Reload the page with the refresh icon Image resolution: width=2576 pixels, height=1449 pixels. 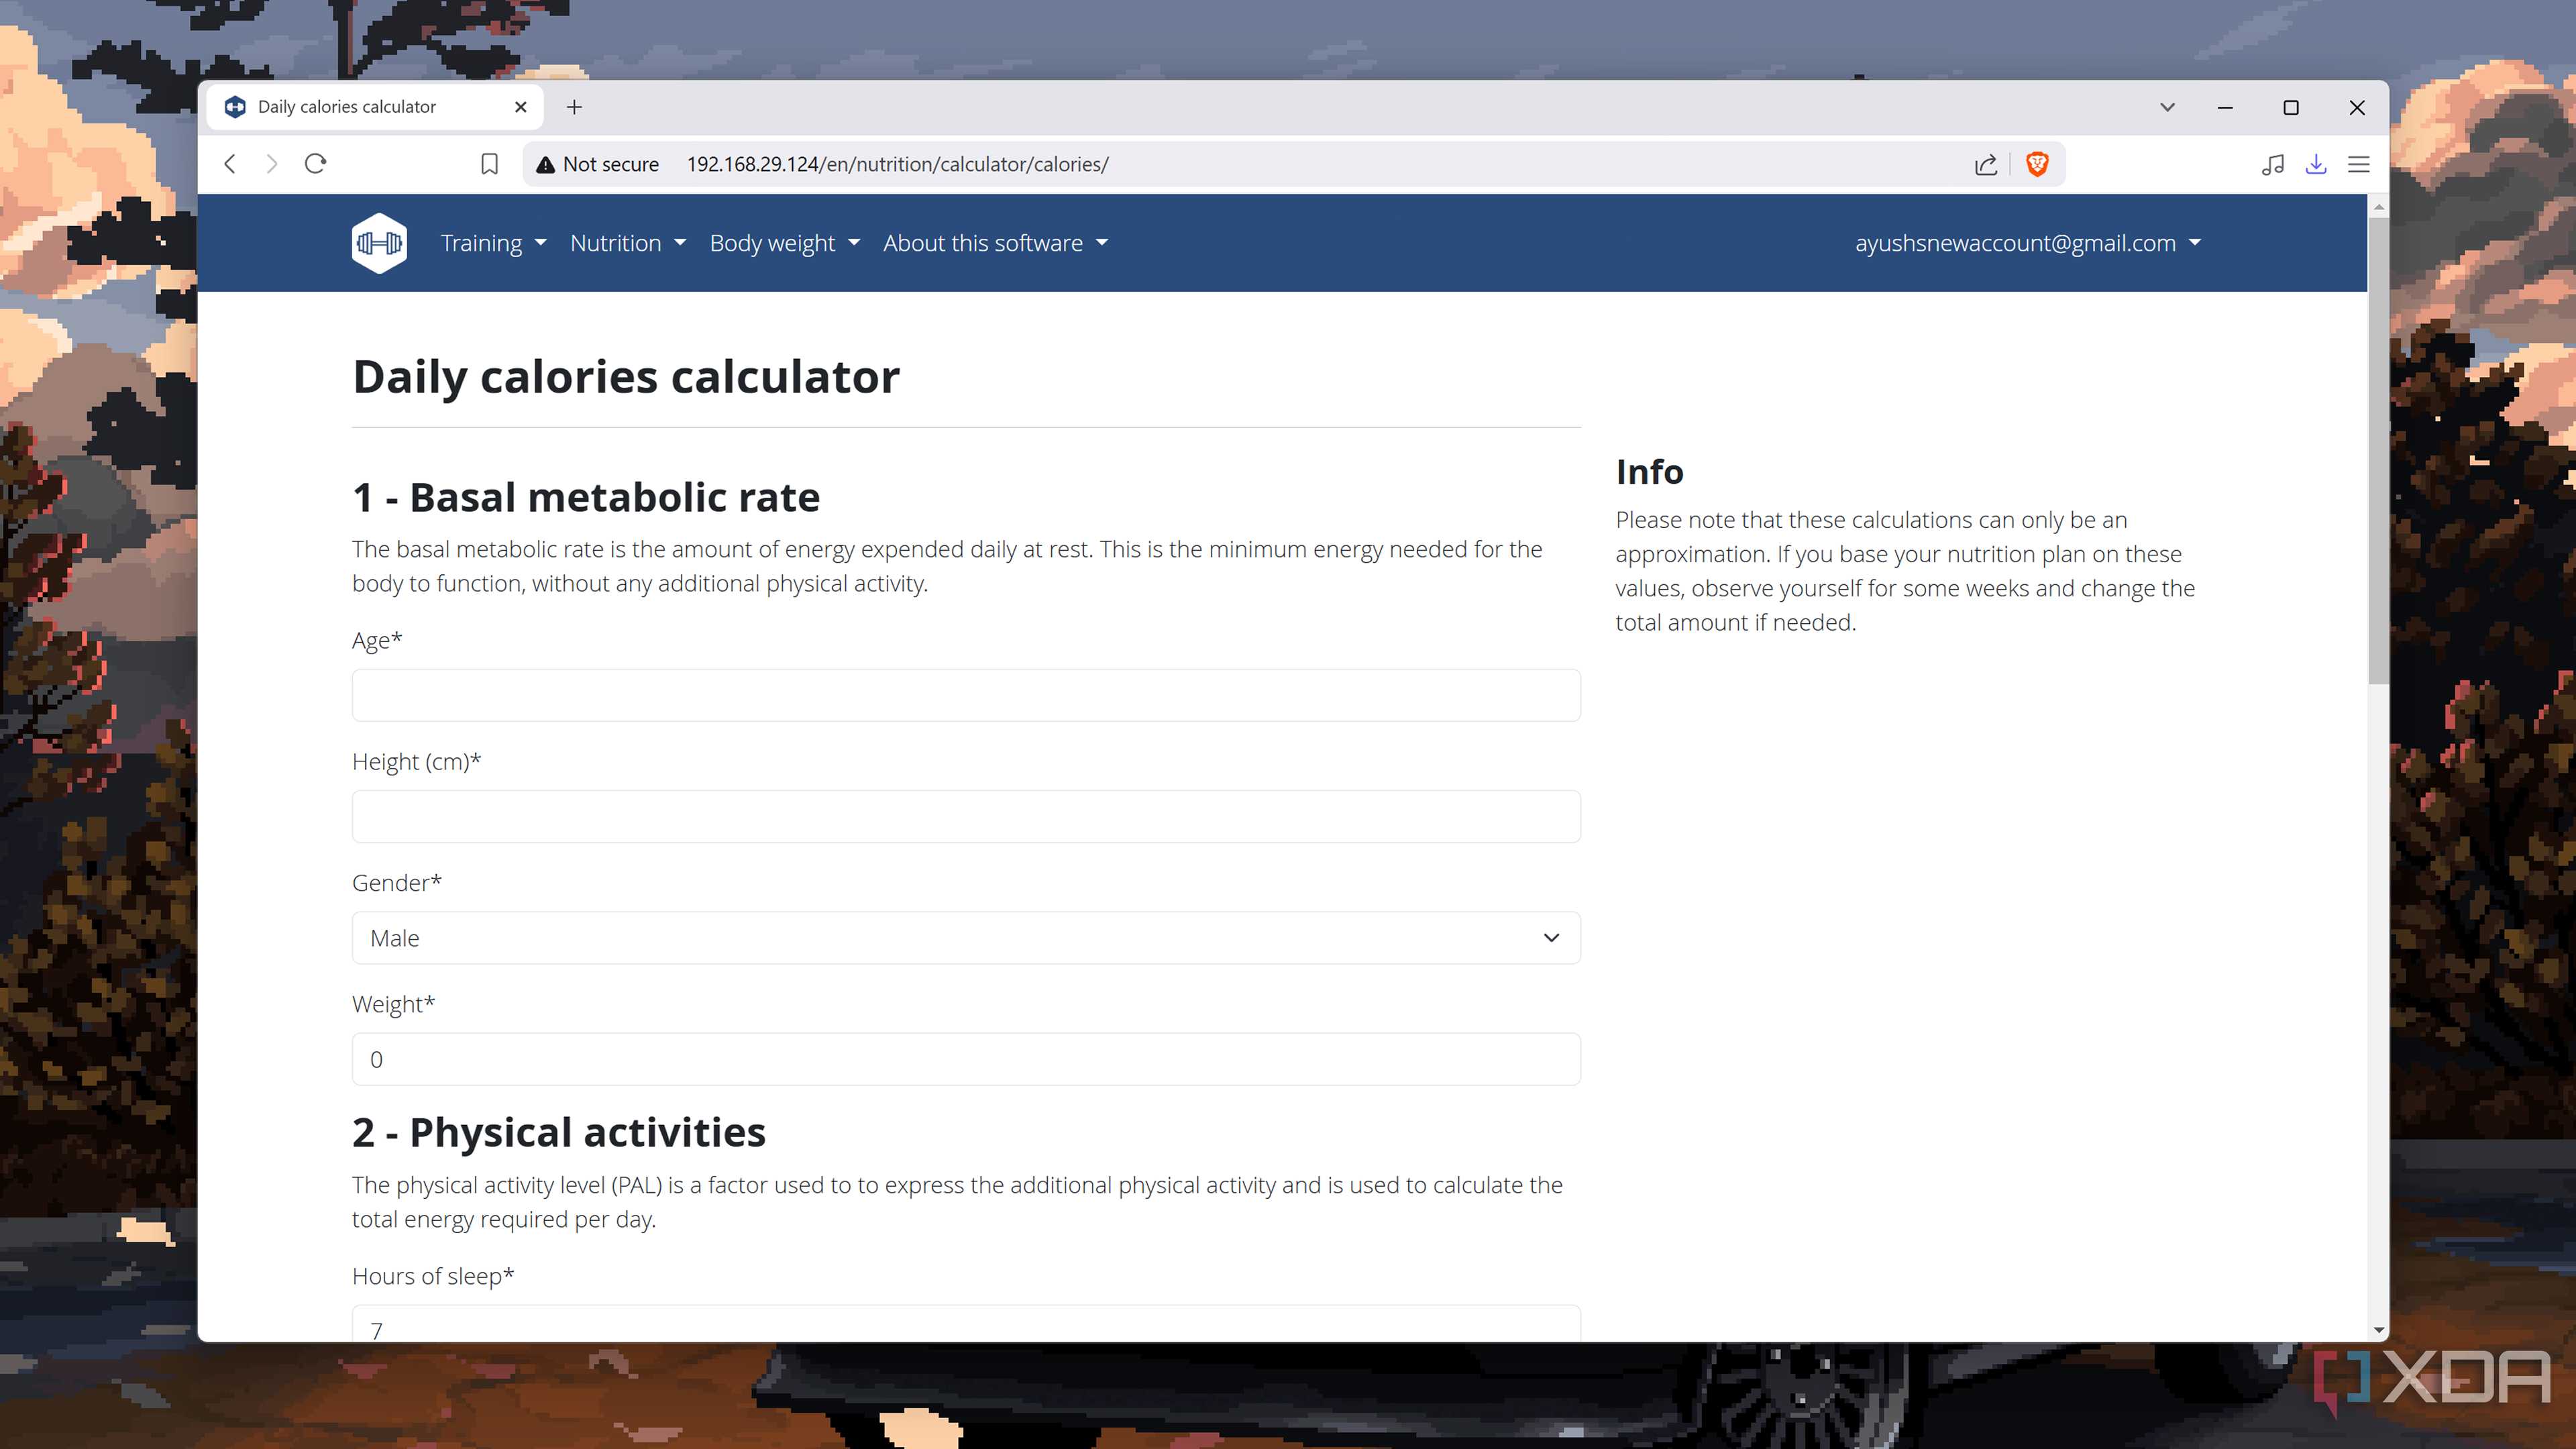tap(315, 164)
